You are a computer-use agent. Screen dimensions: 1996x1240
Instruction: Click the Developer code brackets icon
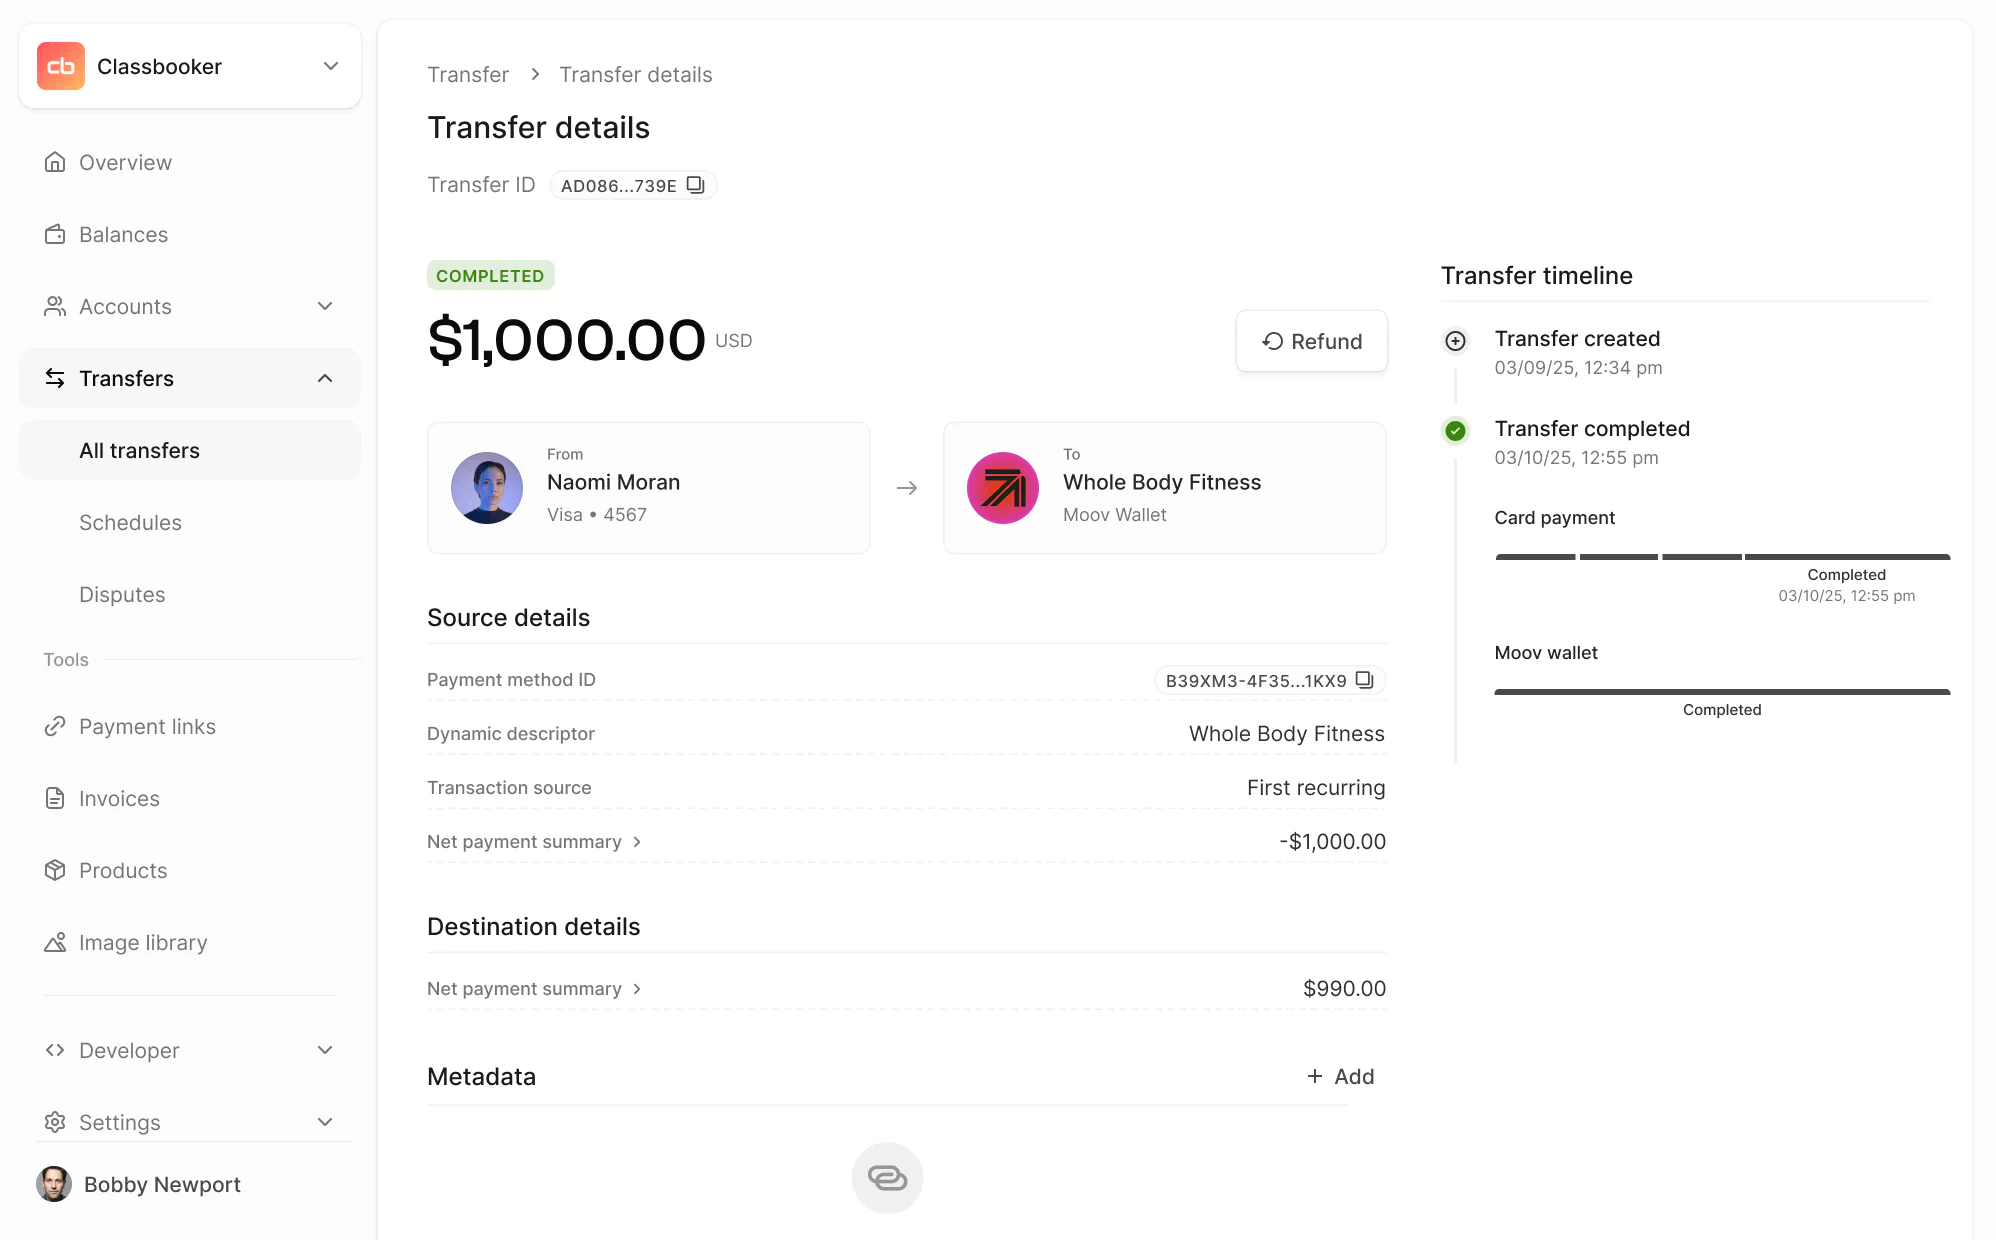point(55,1050)
